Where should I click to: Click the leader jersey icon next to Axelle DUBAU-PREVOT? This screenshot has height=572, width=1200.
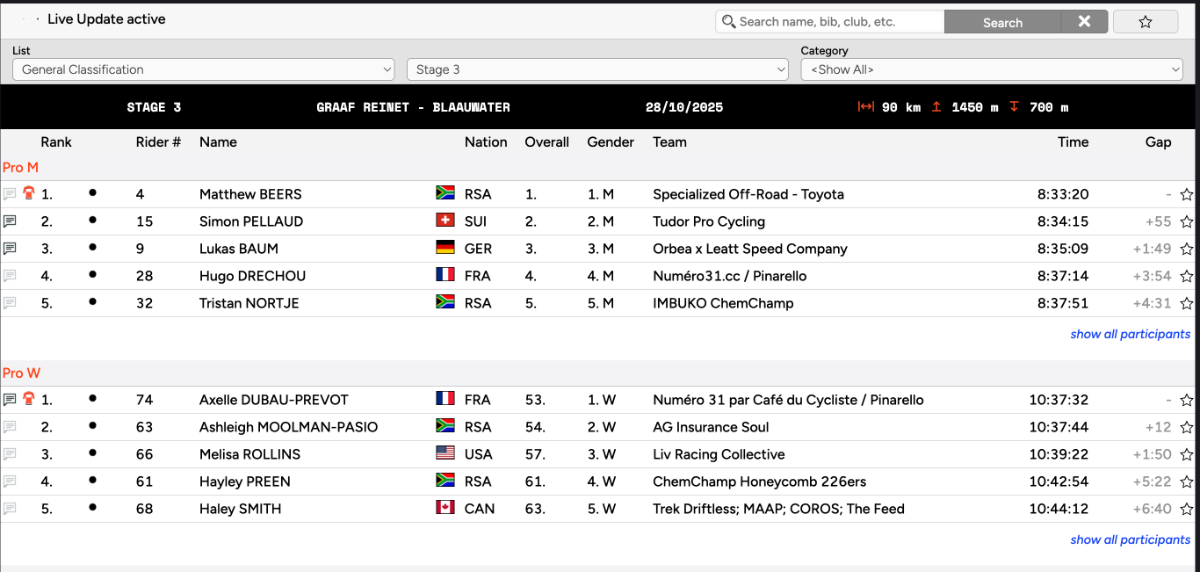click(x=28, y=400)
